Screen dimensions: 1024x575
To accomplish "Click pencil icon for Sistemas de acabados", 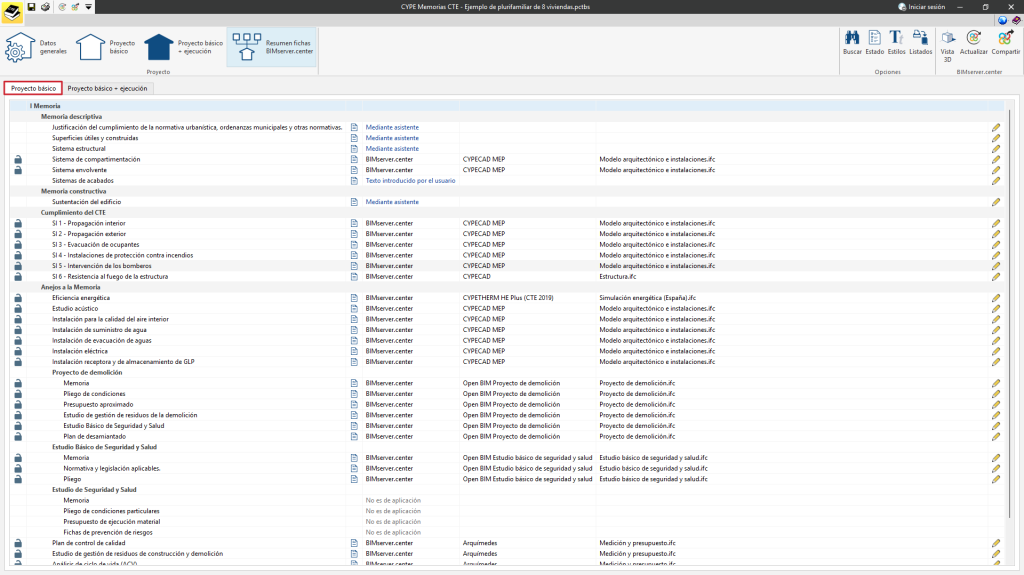I will pos(996,180).
